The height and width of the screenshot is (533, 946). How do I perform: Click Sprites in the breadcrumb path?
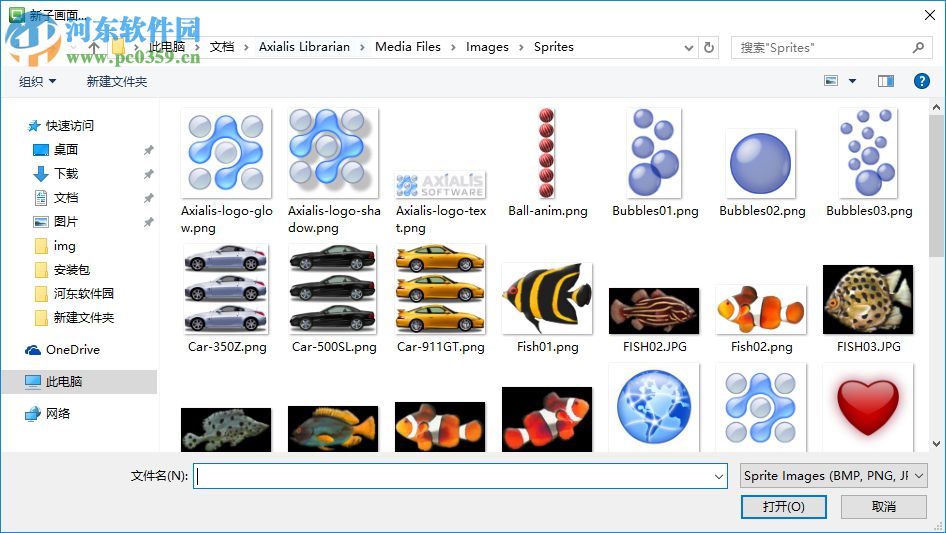pos(553,47)
